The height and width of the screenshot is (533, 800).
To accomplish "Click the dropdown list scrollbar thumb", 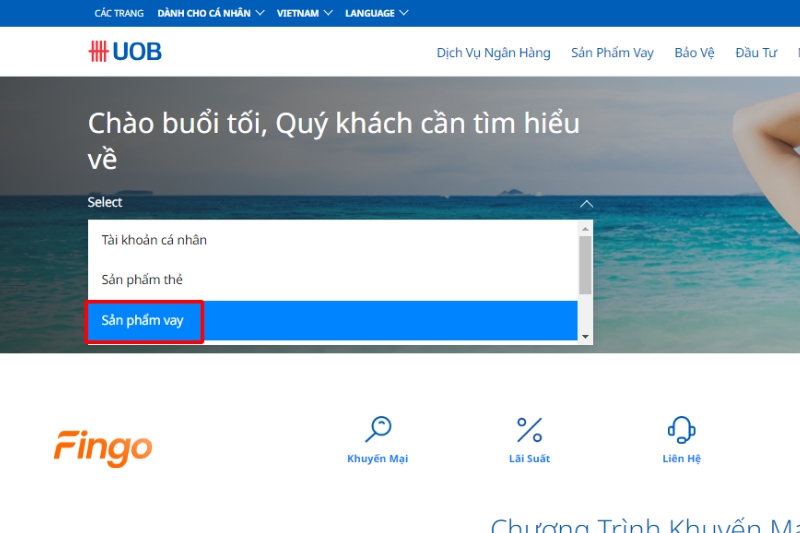I will click(585, 265).
